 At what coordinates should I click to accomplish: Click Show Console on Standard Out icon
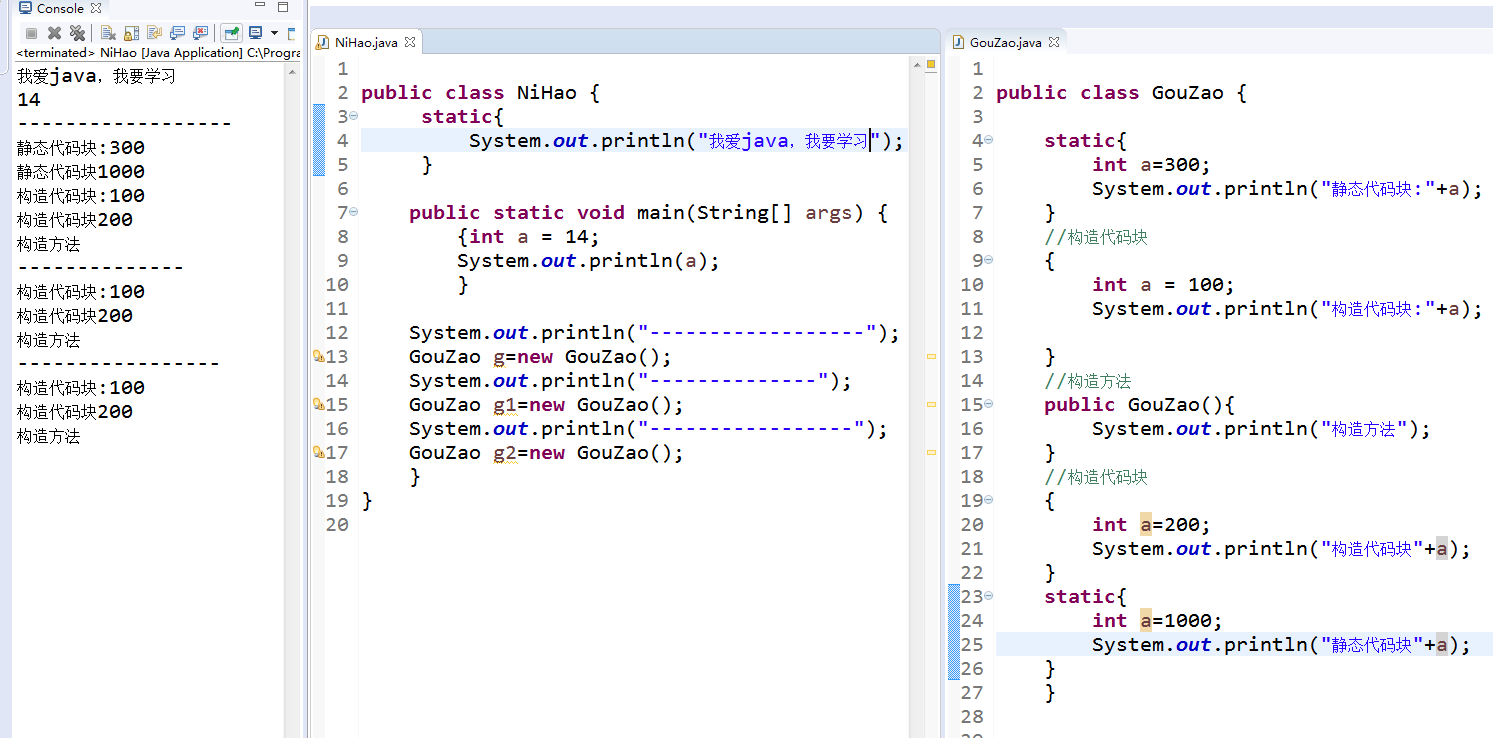coord(177,33)
